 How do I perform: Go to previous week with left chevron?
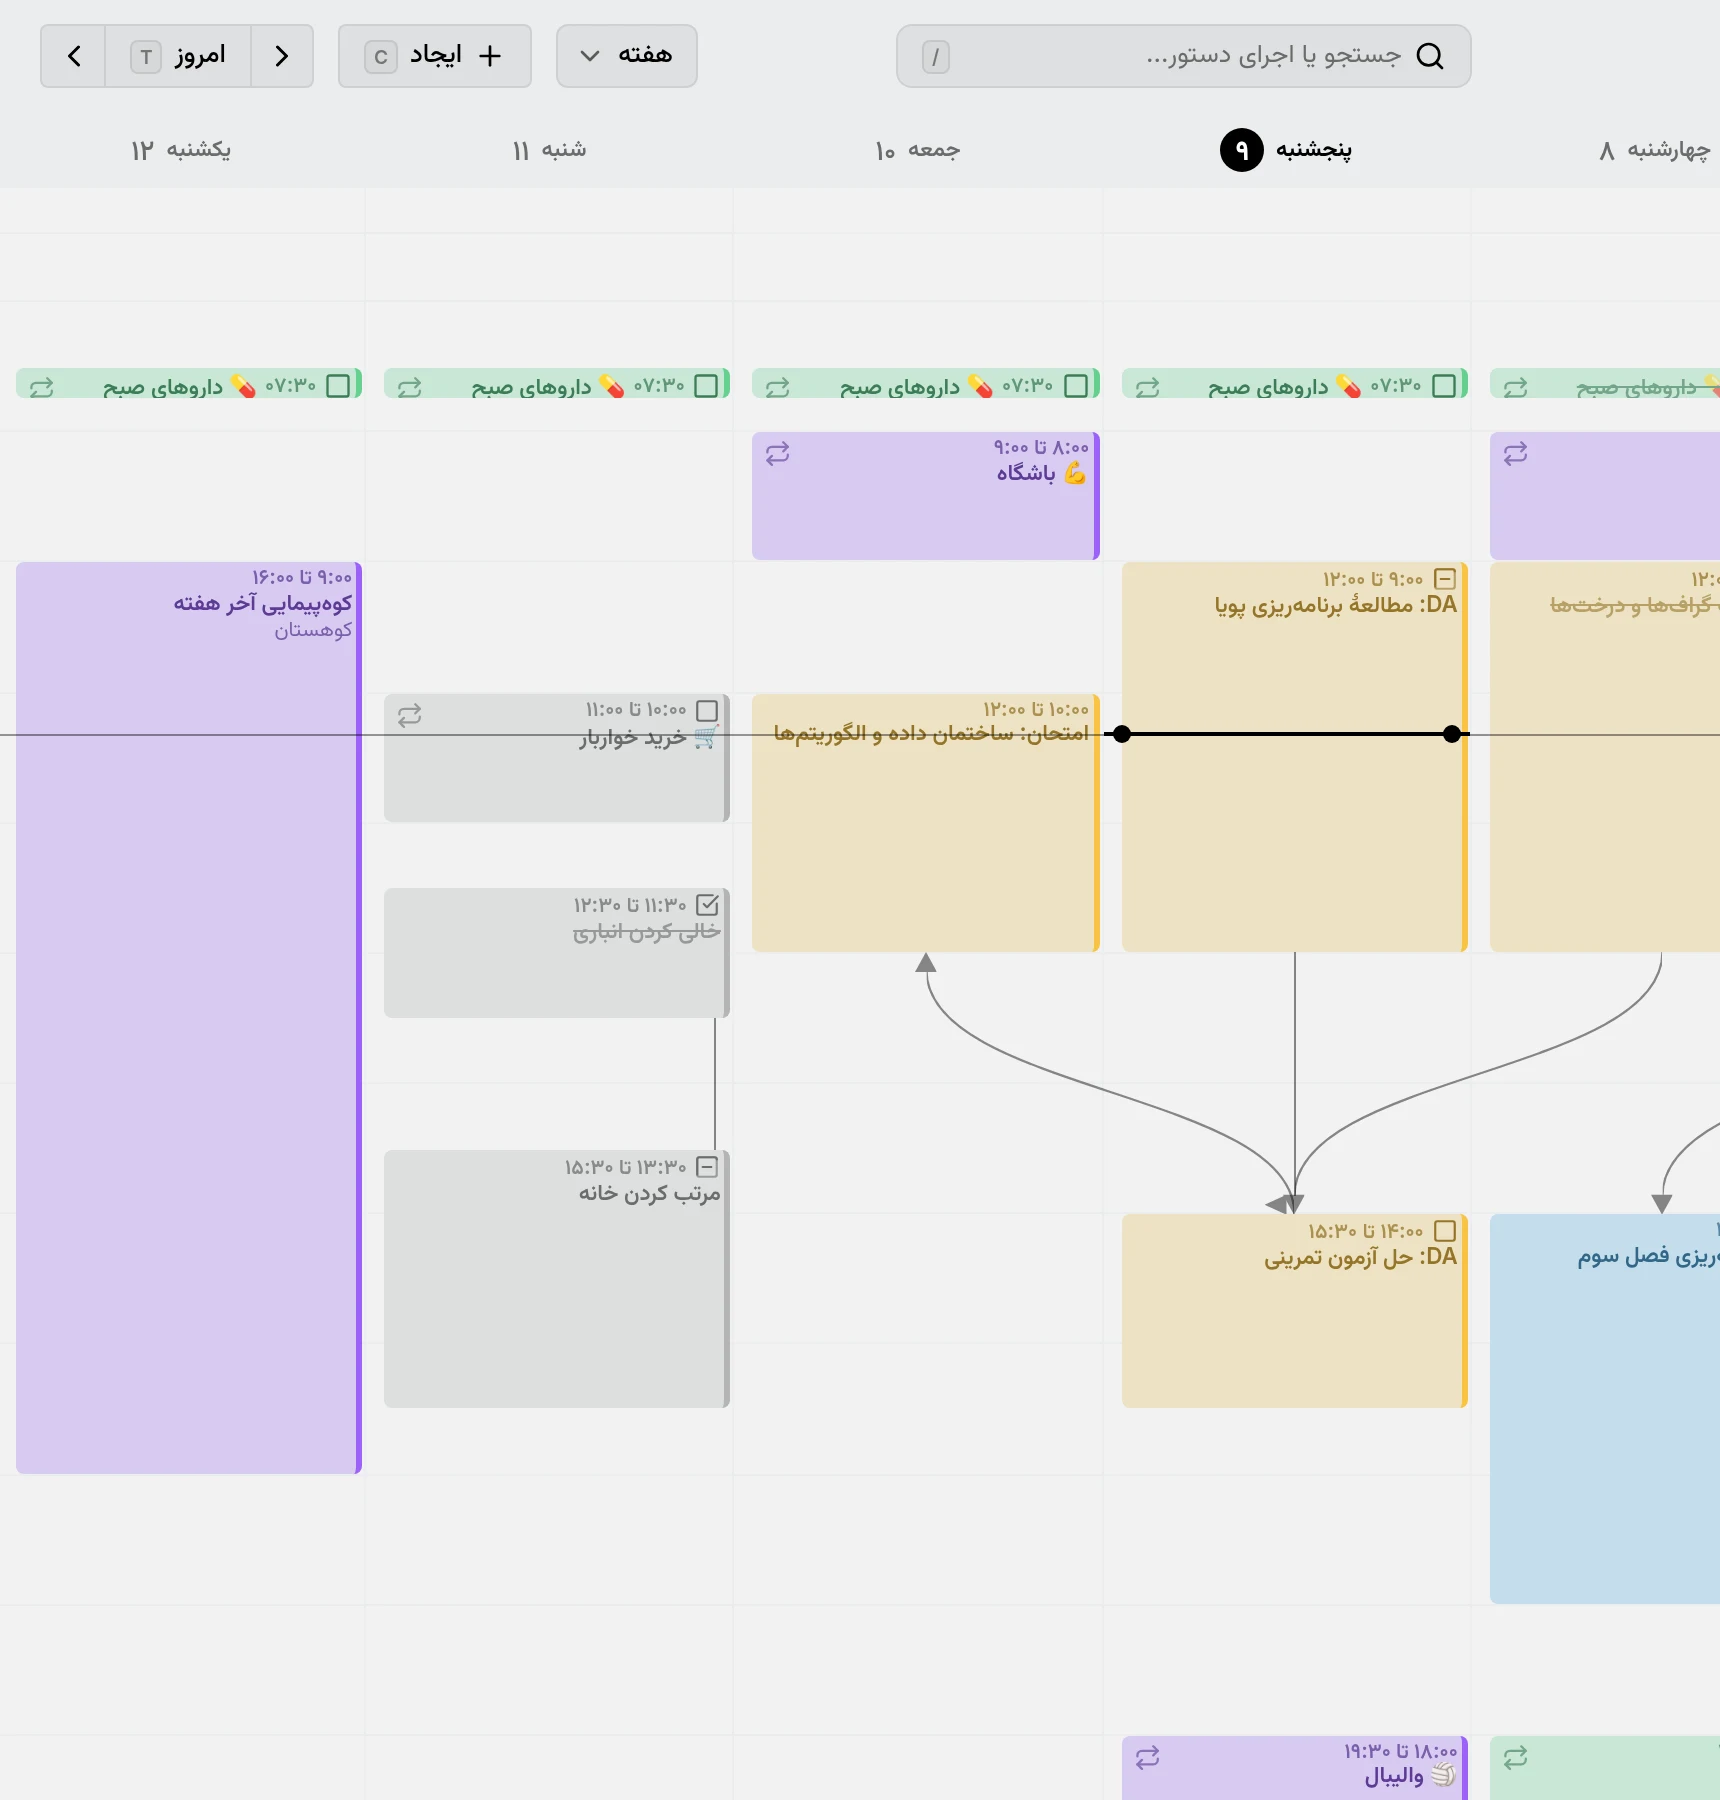click(x=73, y=56)
